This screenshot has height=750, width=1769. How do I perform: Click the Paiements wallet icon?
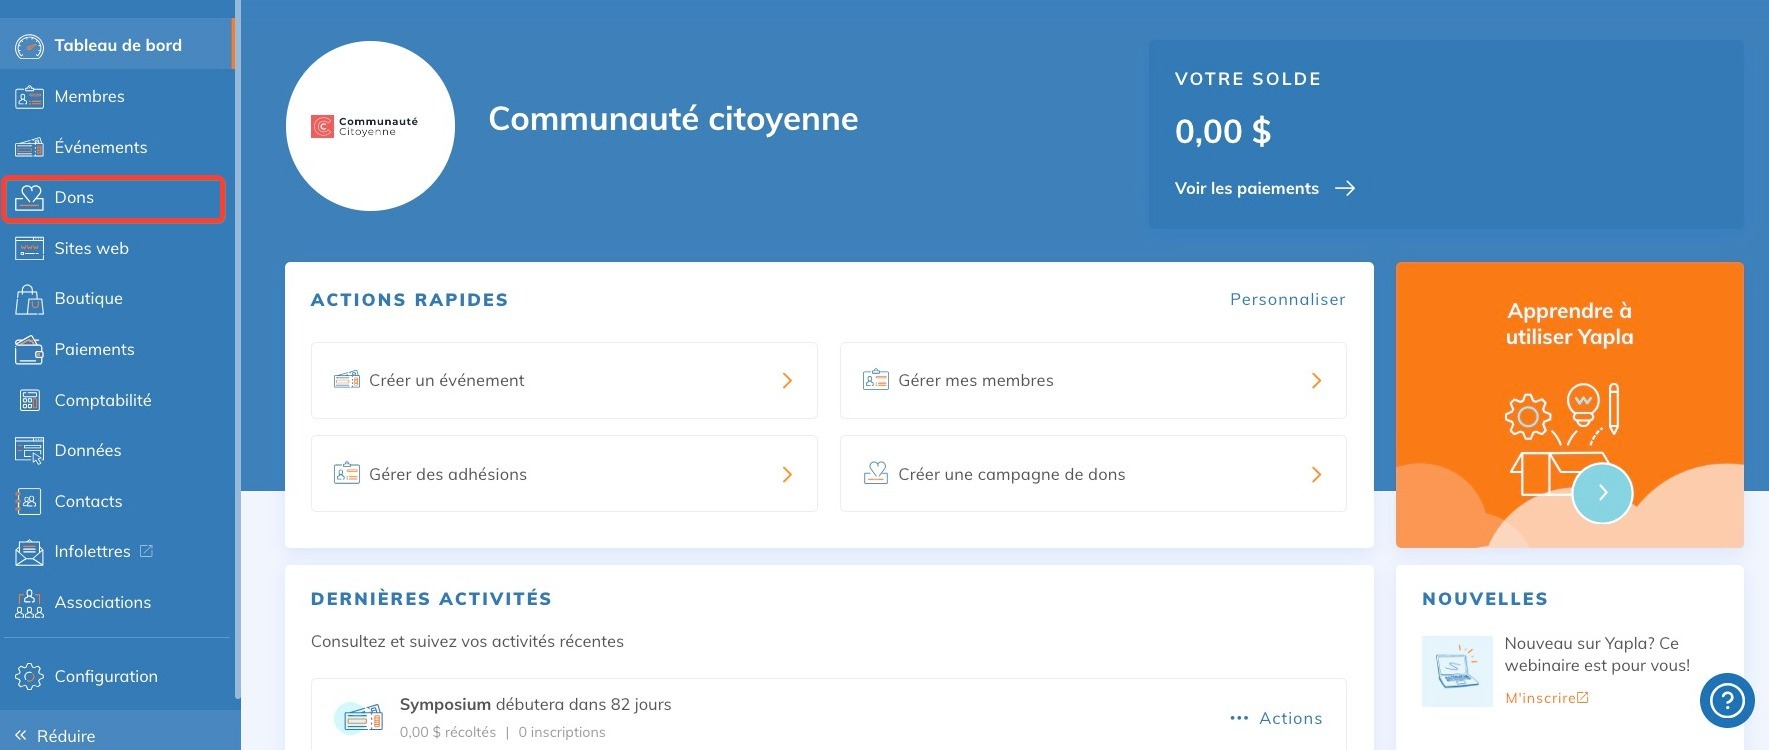[29, 350]
